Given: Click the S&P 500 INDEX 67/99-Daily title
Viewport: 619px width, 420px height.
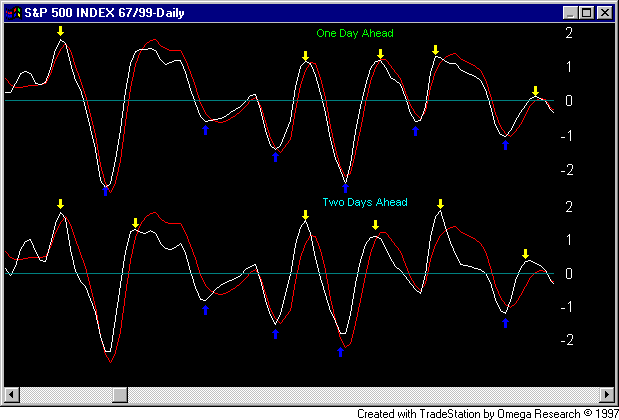Looking at the screenshot, I should [x=104, y=13].
